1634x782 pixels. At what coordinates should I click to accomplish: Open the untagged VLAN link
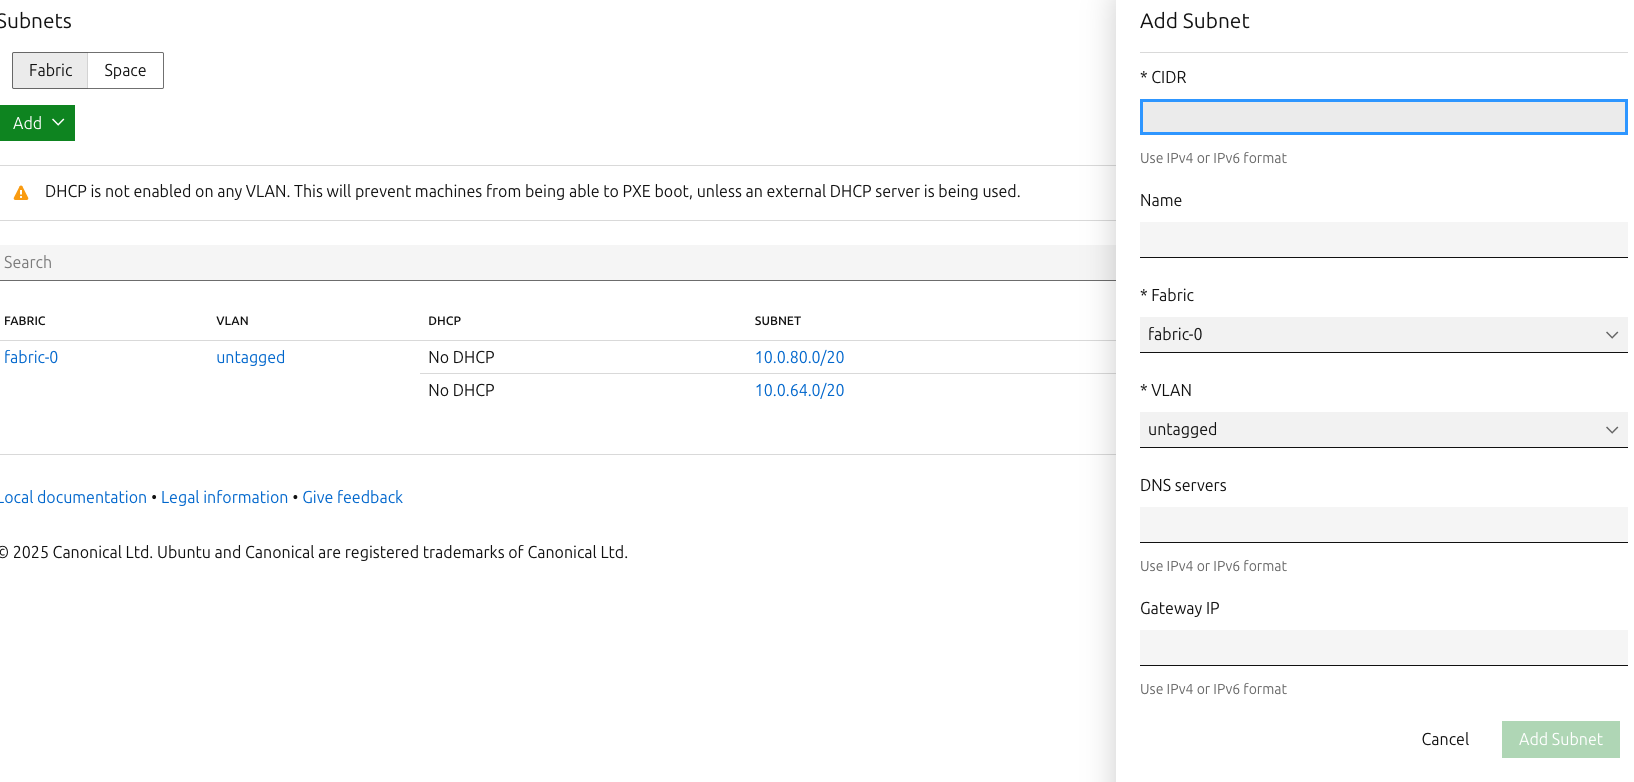pos(250,358)
